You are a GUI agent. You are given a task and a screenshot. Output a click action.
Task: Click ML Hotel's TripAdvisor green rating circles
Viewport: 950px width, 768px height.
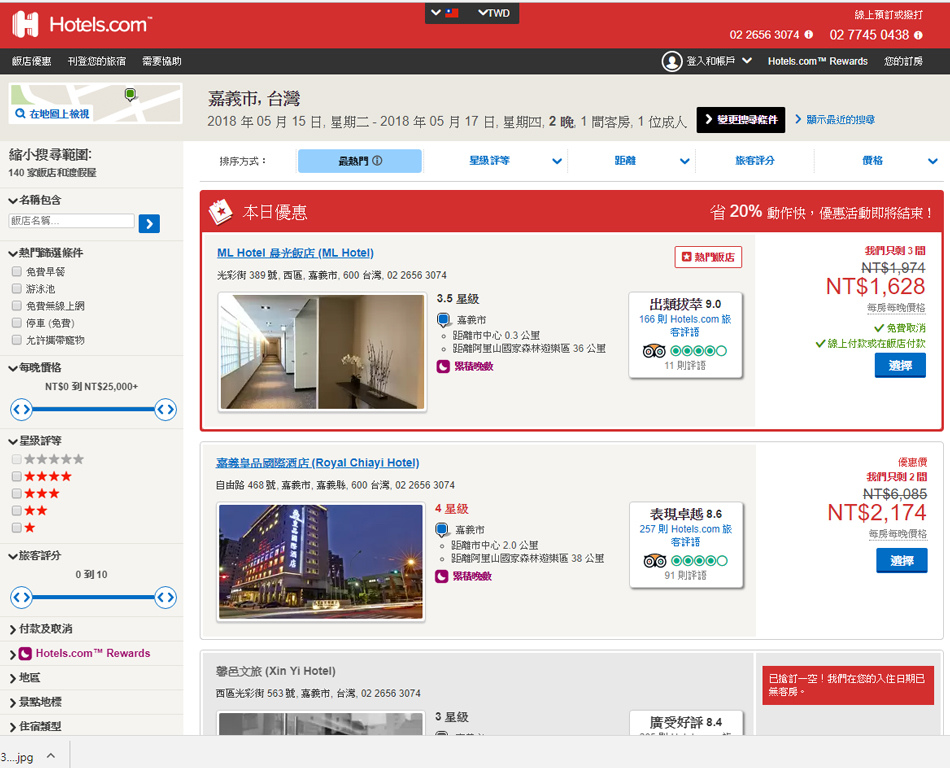699,351
